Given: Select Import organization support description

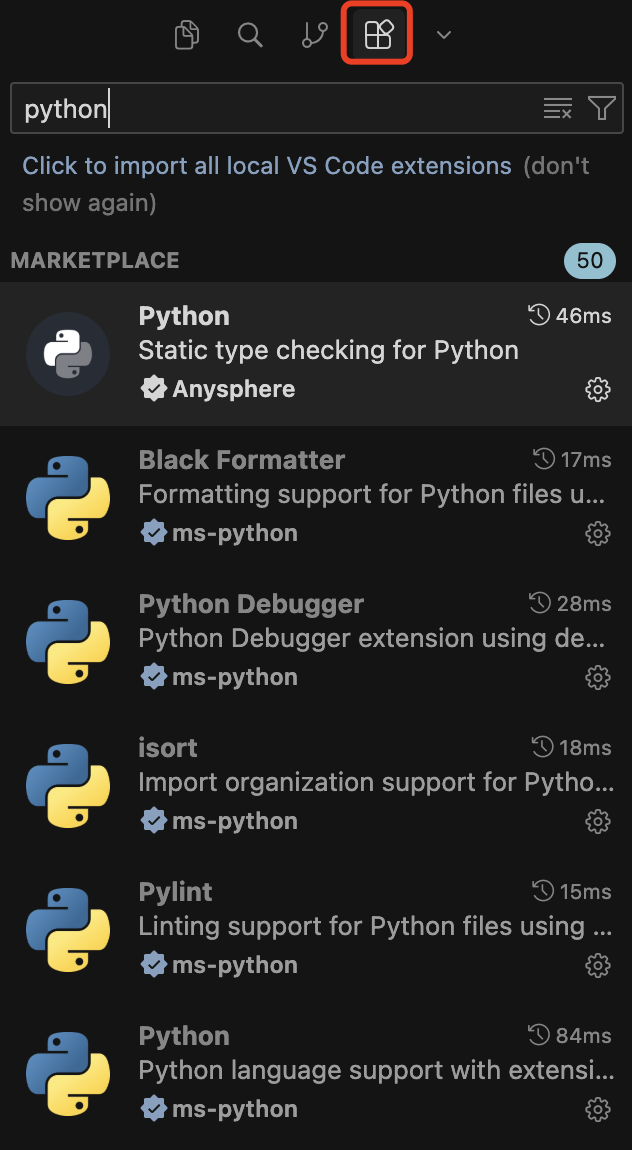Looking at the screenshot, I should pyautogui.click(x=376, y=783).
